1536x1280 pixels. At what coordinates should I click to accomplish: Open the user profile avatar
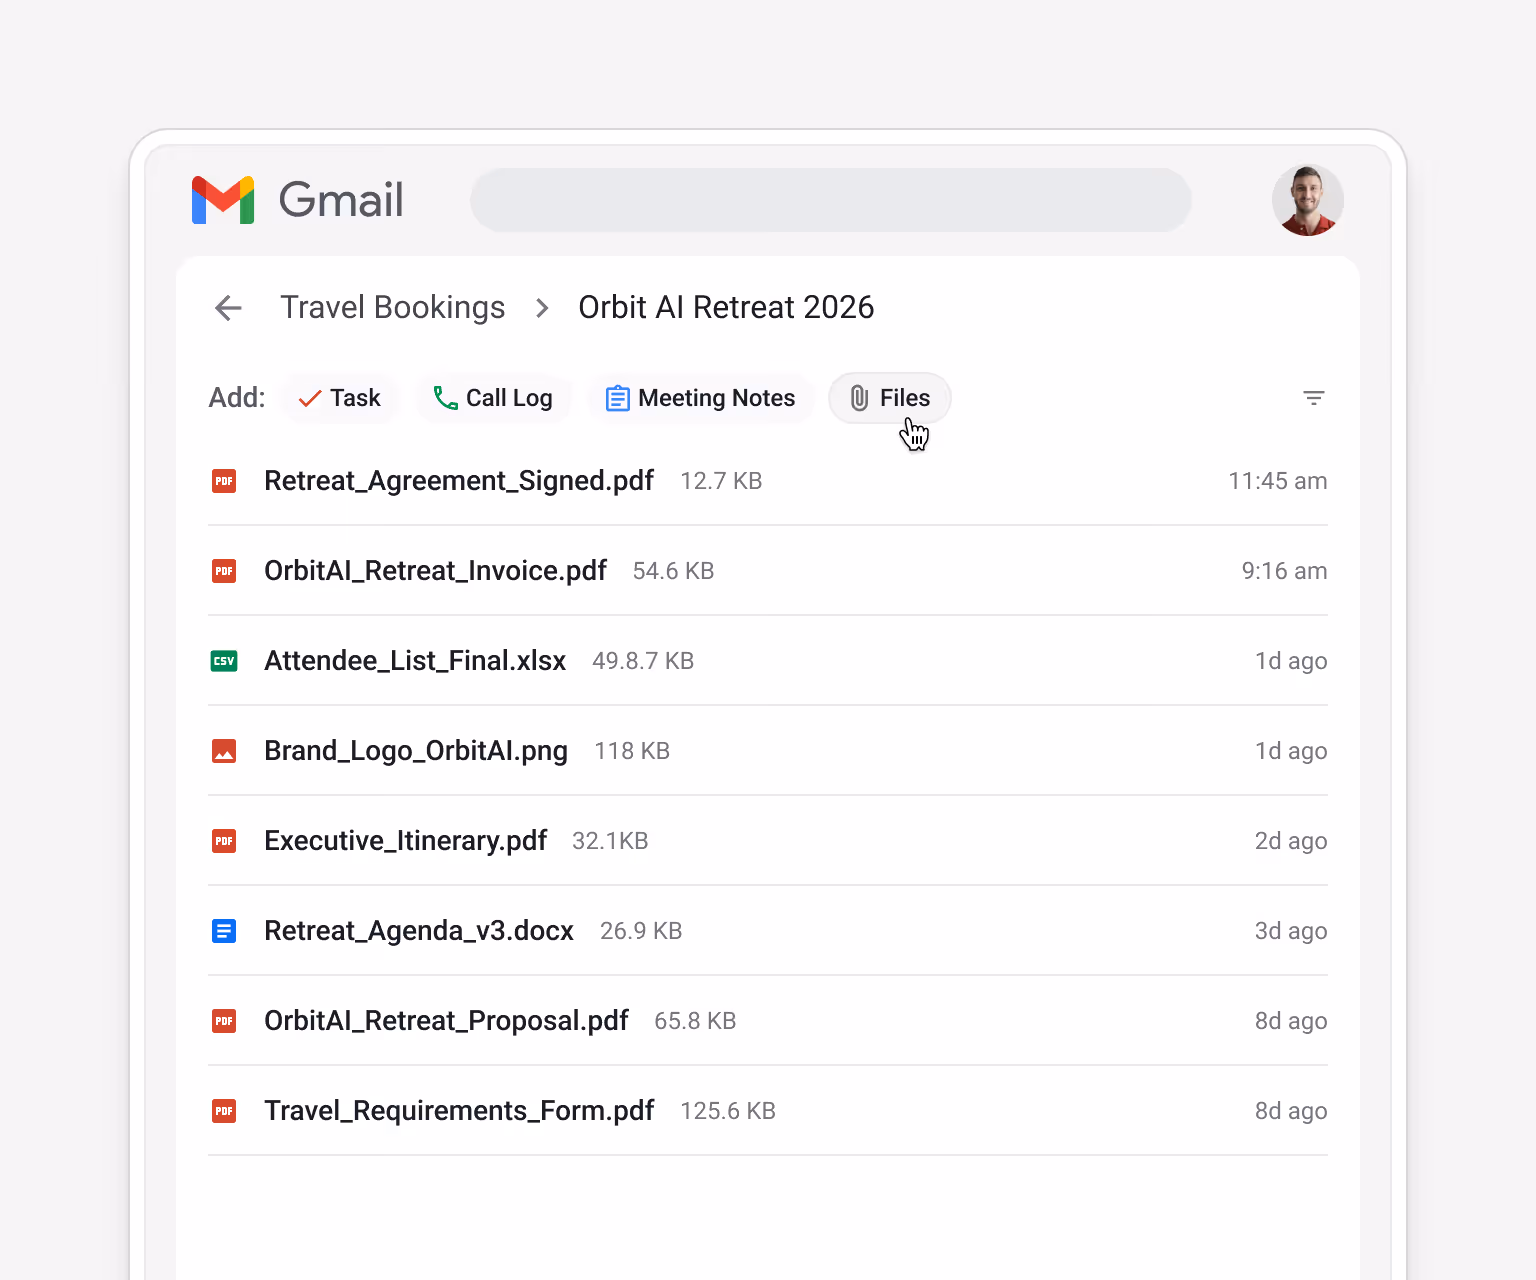[x=1307, y=200]
